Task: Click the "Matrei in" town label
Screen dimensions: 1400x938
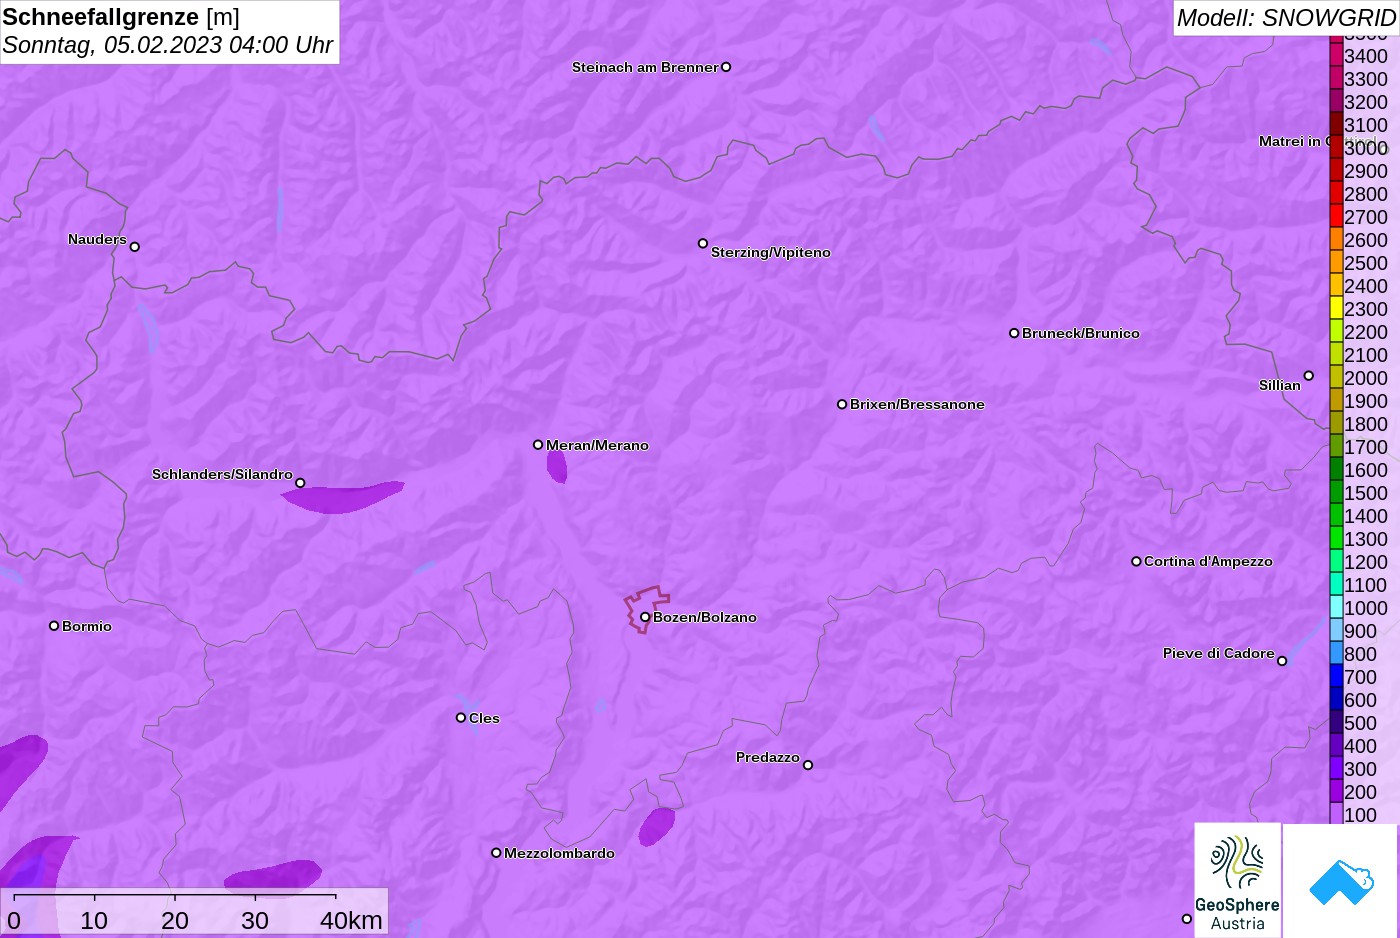Action: [1289, 141]
